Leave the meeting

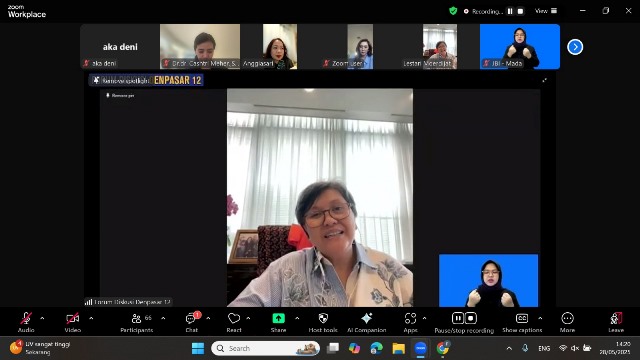616,322
